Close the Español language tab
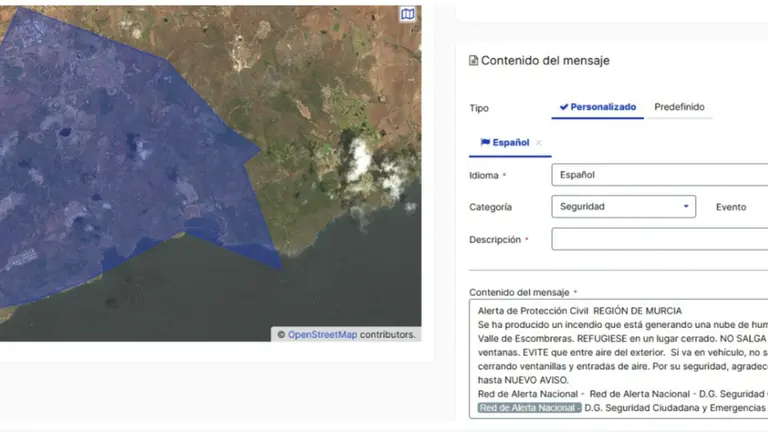Screen dimensions: 768x432 [x=539, y=143]
